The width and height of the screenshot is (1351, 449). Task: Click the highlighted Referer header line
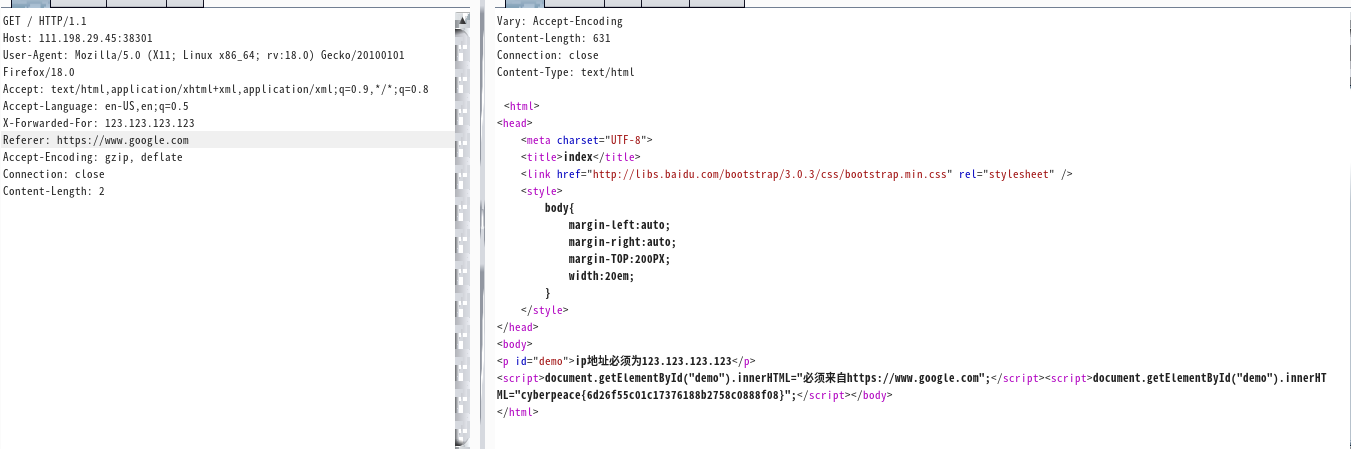point(95,140)
